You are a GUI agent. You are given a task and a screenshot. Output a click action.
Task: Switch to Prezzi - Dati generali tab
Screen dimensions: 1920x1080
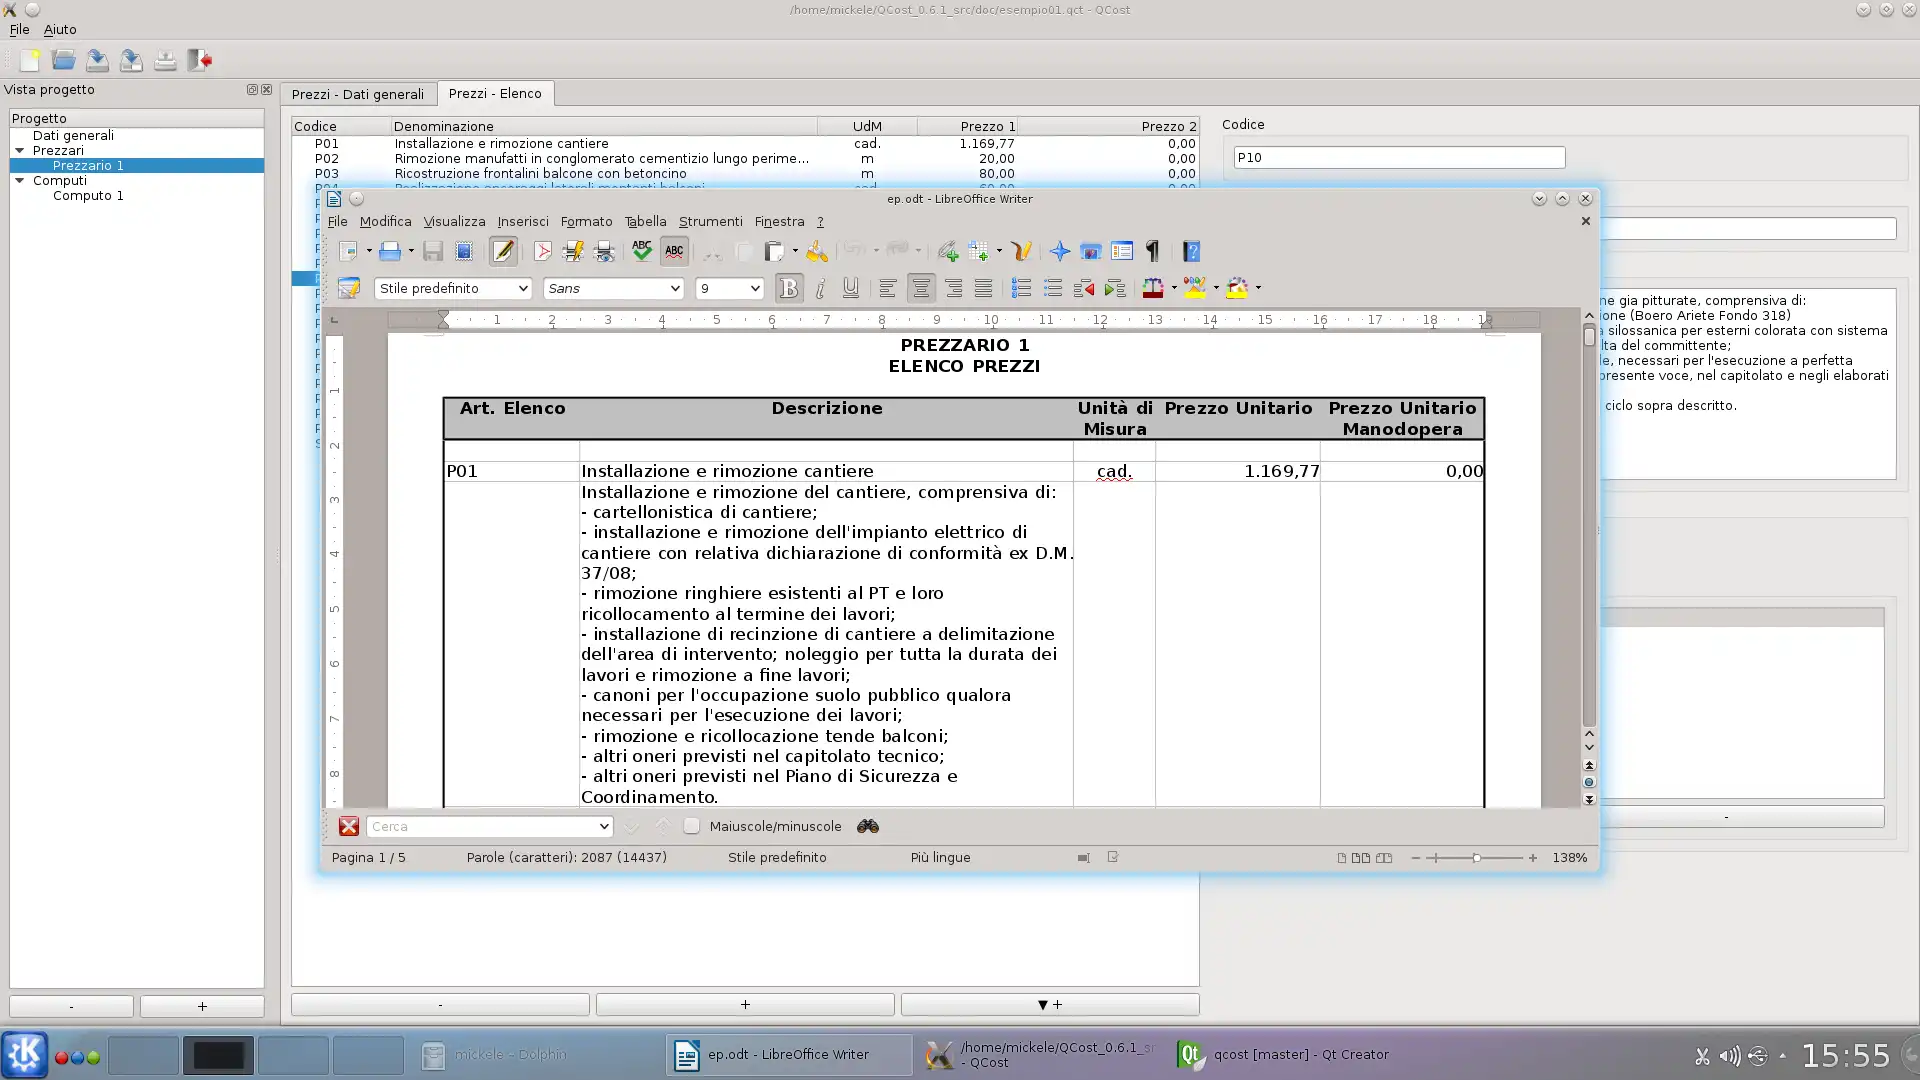pos(358,94)
